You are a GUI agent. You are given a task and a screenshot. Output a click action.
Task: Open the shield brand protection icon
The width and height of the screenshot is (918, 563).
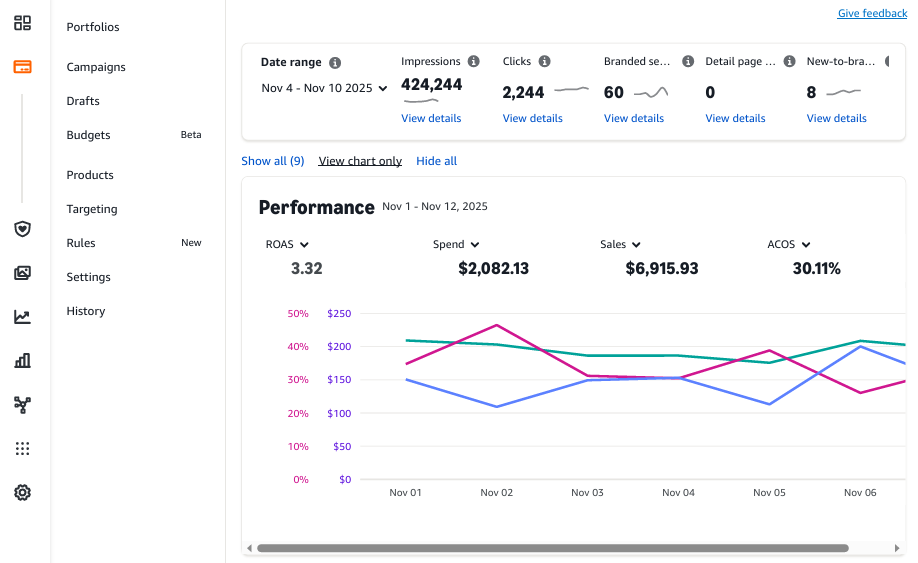click(x=22, y=229)
